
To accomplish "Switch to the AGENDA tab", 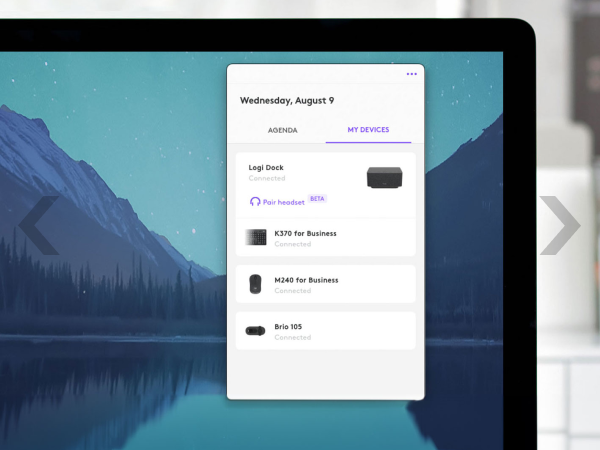I will pos(282,130).
